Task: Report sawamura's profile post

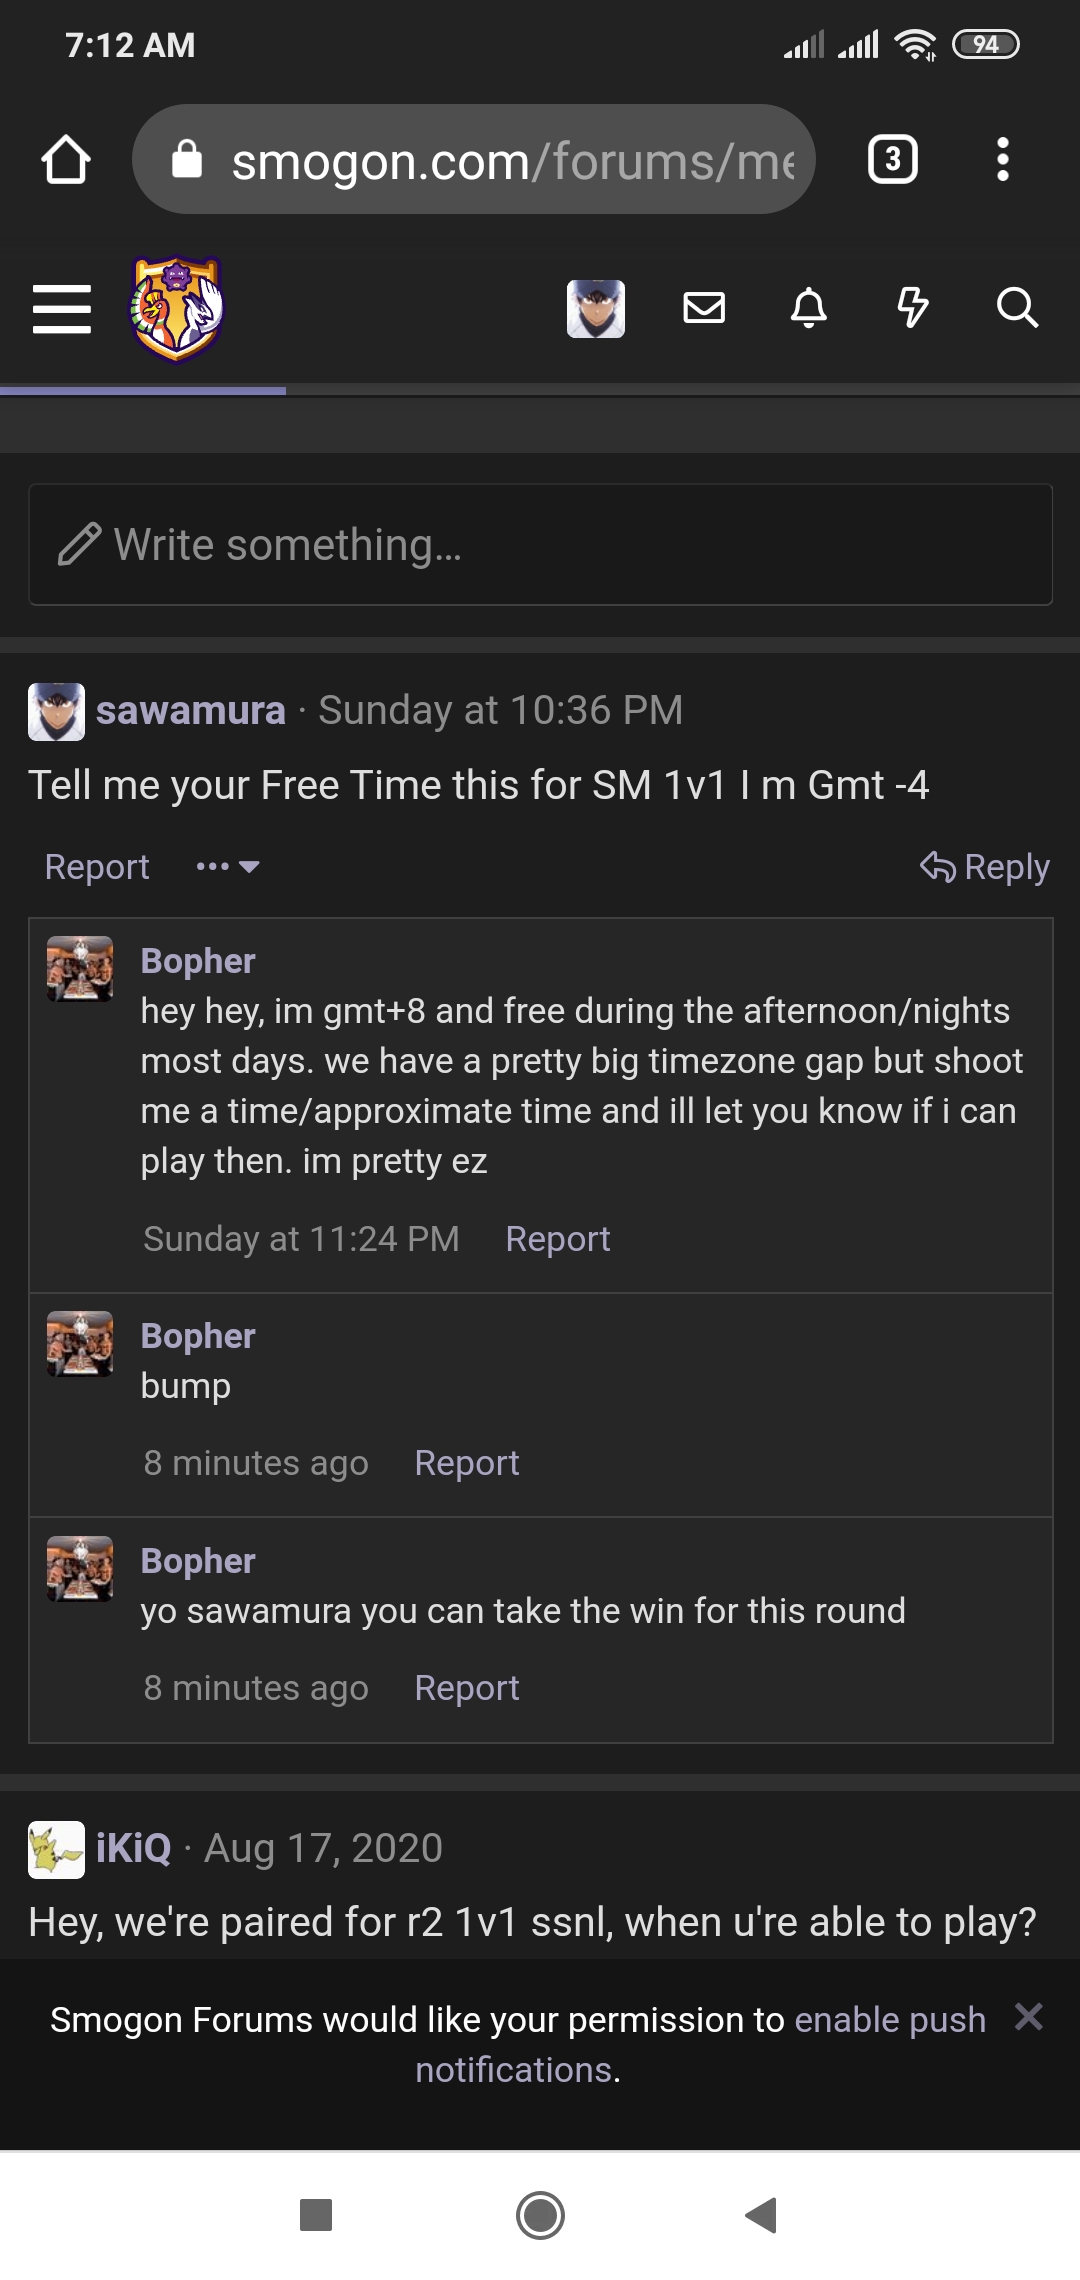Action: (97, 867)
